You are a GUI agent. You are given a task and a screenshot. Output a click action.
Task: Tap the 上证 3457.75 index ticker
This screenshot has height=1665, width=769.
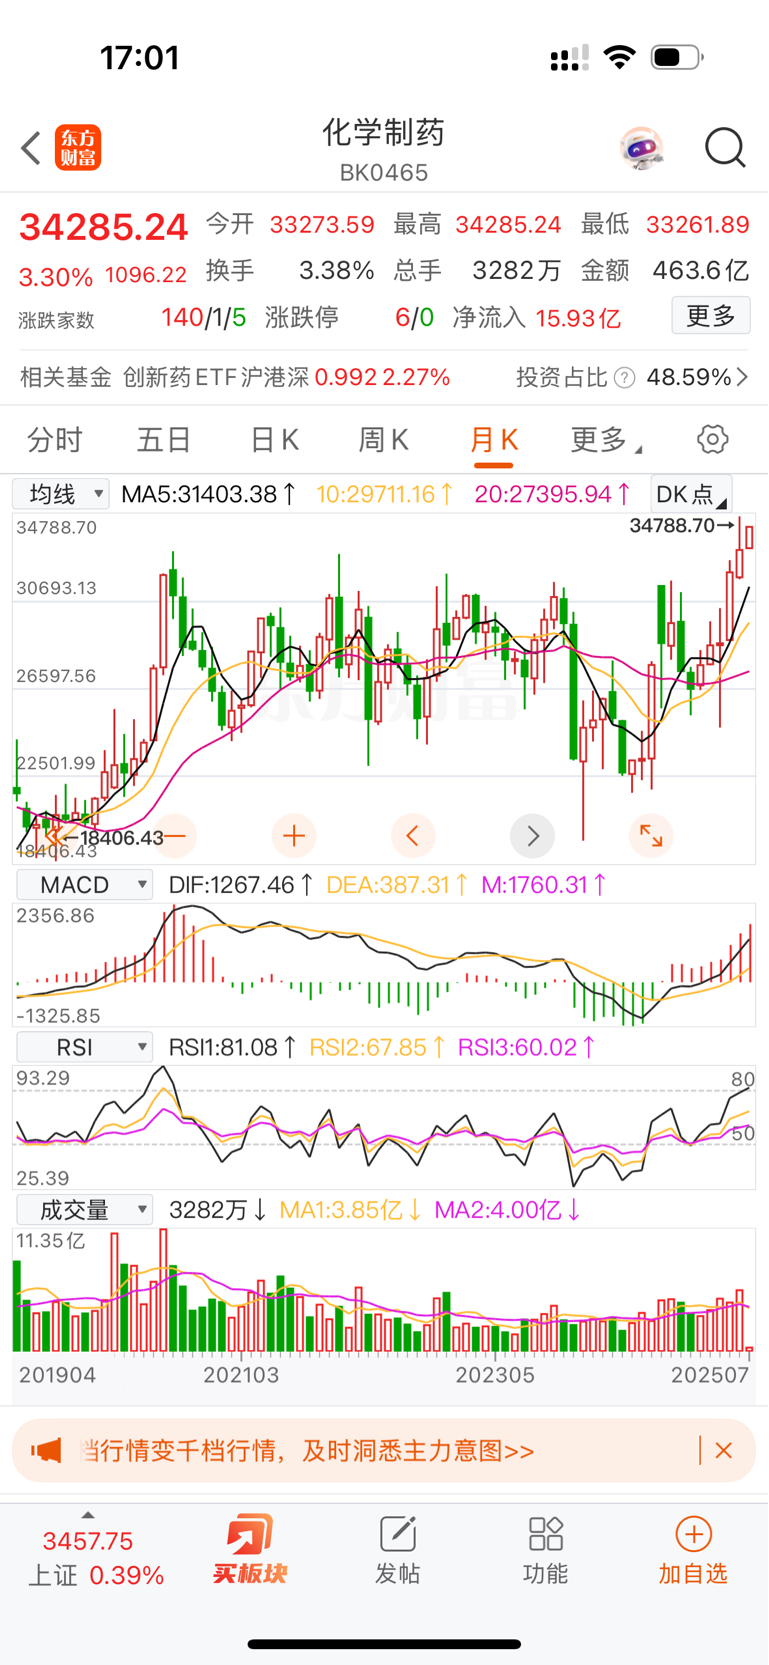coord(95,1558)
